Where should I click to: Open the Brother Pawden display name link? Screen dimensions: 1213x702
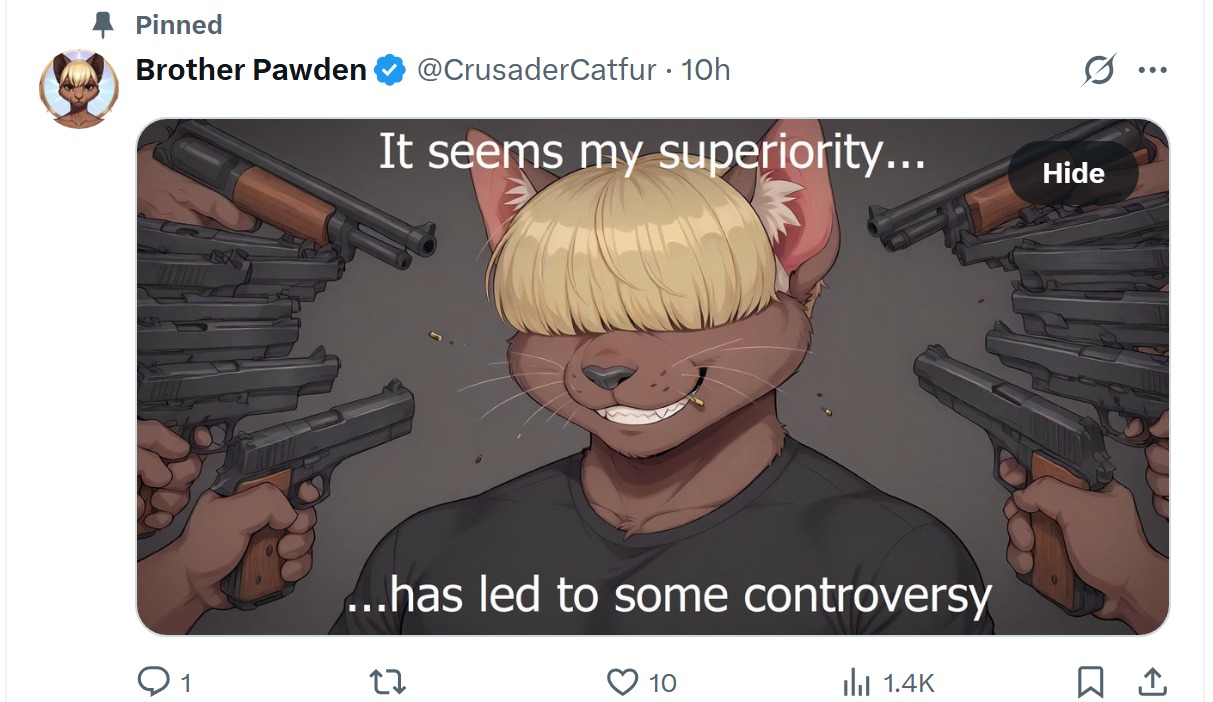pyautogui.click(x=251, y=70)
